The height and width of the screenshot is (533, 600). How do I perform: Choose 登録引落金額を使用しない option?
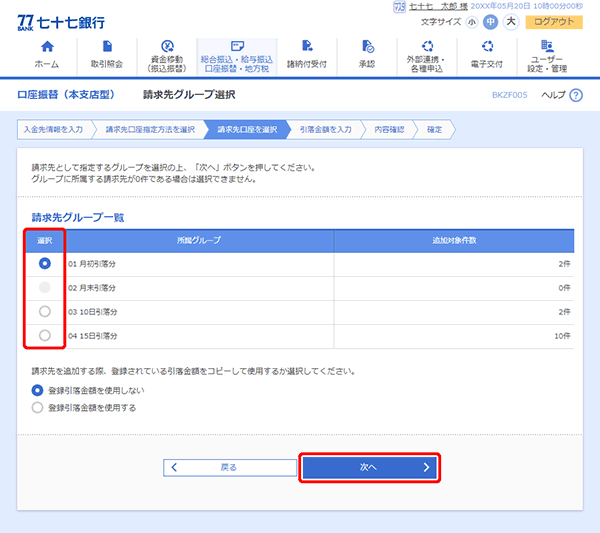coord(37,391)
